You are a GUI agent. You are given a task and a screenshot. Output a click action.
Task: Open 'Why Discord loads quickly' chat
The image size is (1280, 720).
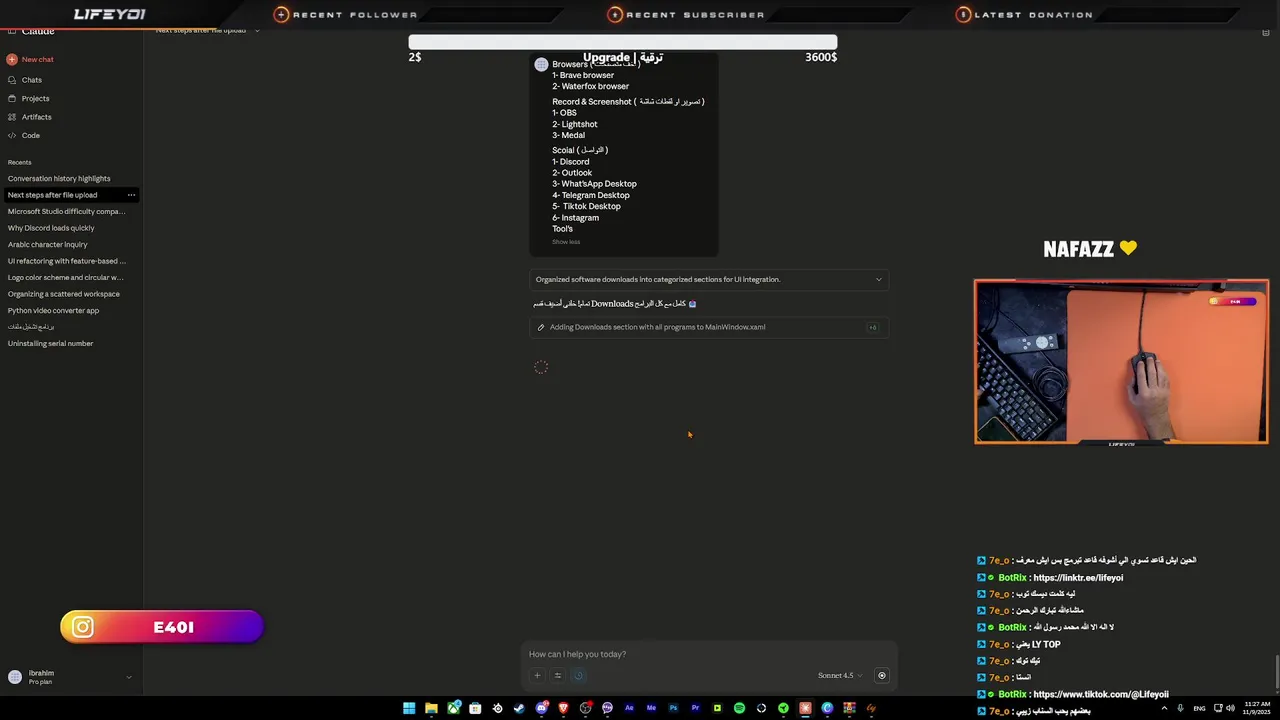51,228
